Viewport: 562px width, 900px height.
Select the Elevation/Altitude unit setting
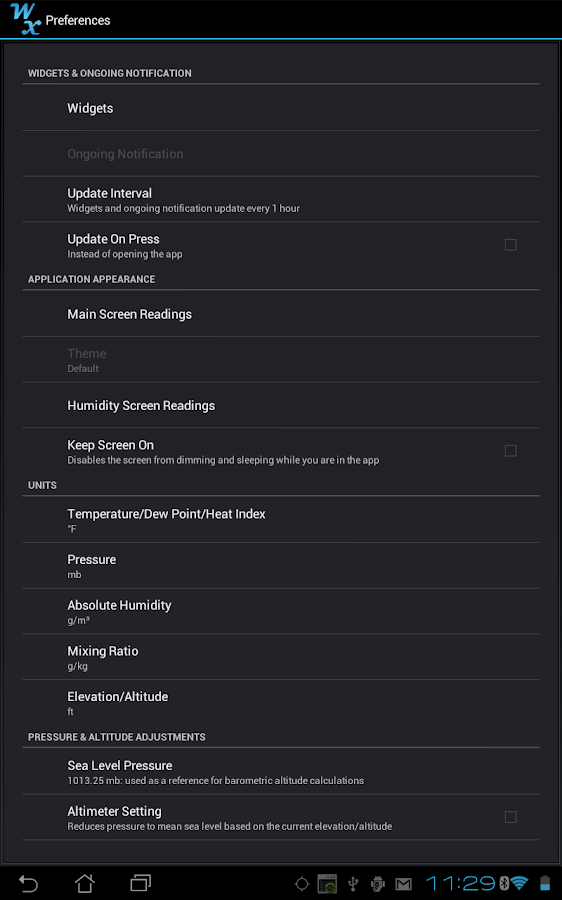(x=281, y=703)
